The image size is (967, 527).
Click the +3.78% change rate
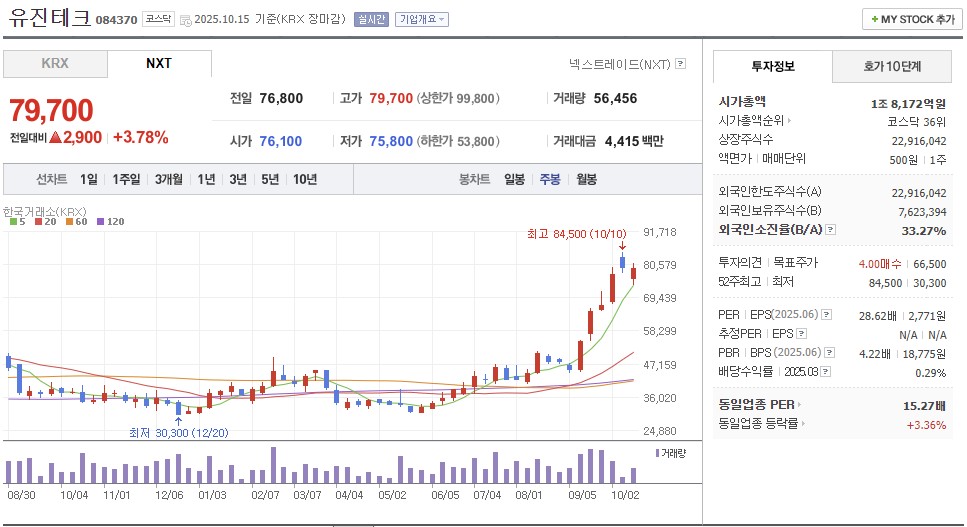coord(141,137)
